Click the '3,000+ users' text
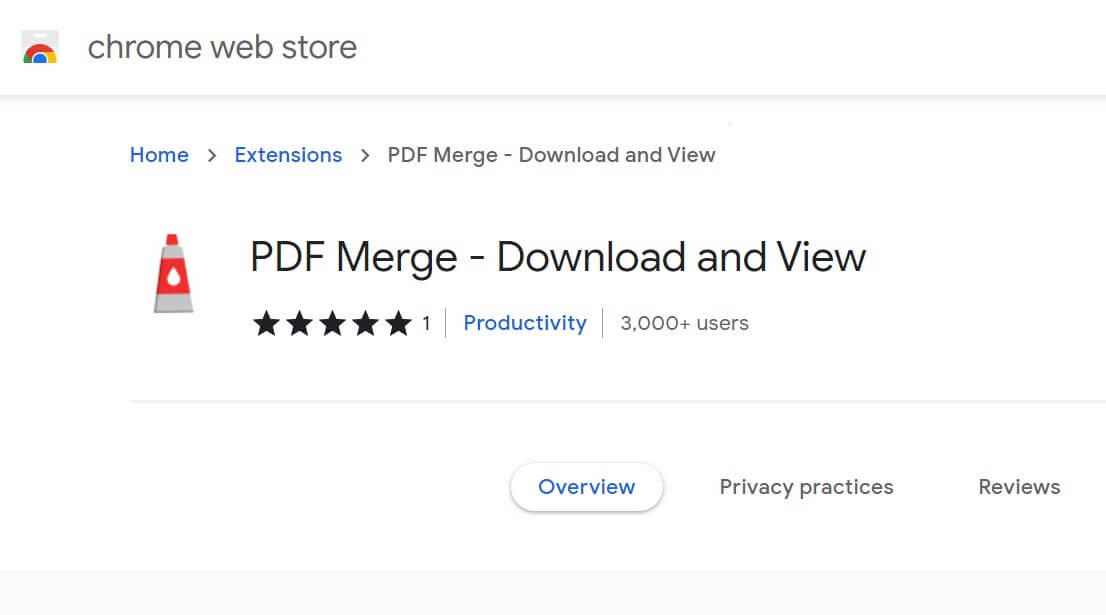The width and height of the screenshot is (1106, 615). [x=684, y=323]
